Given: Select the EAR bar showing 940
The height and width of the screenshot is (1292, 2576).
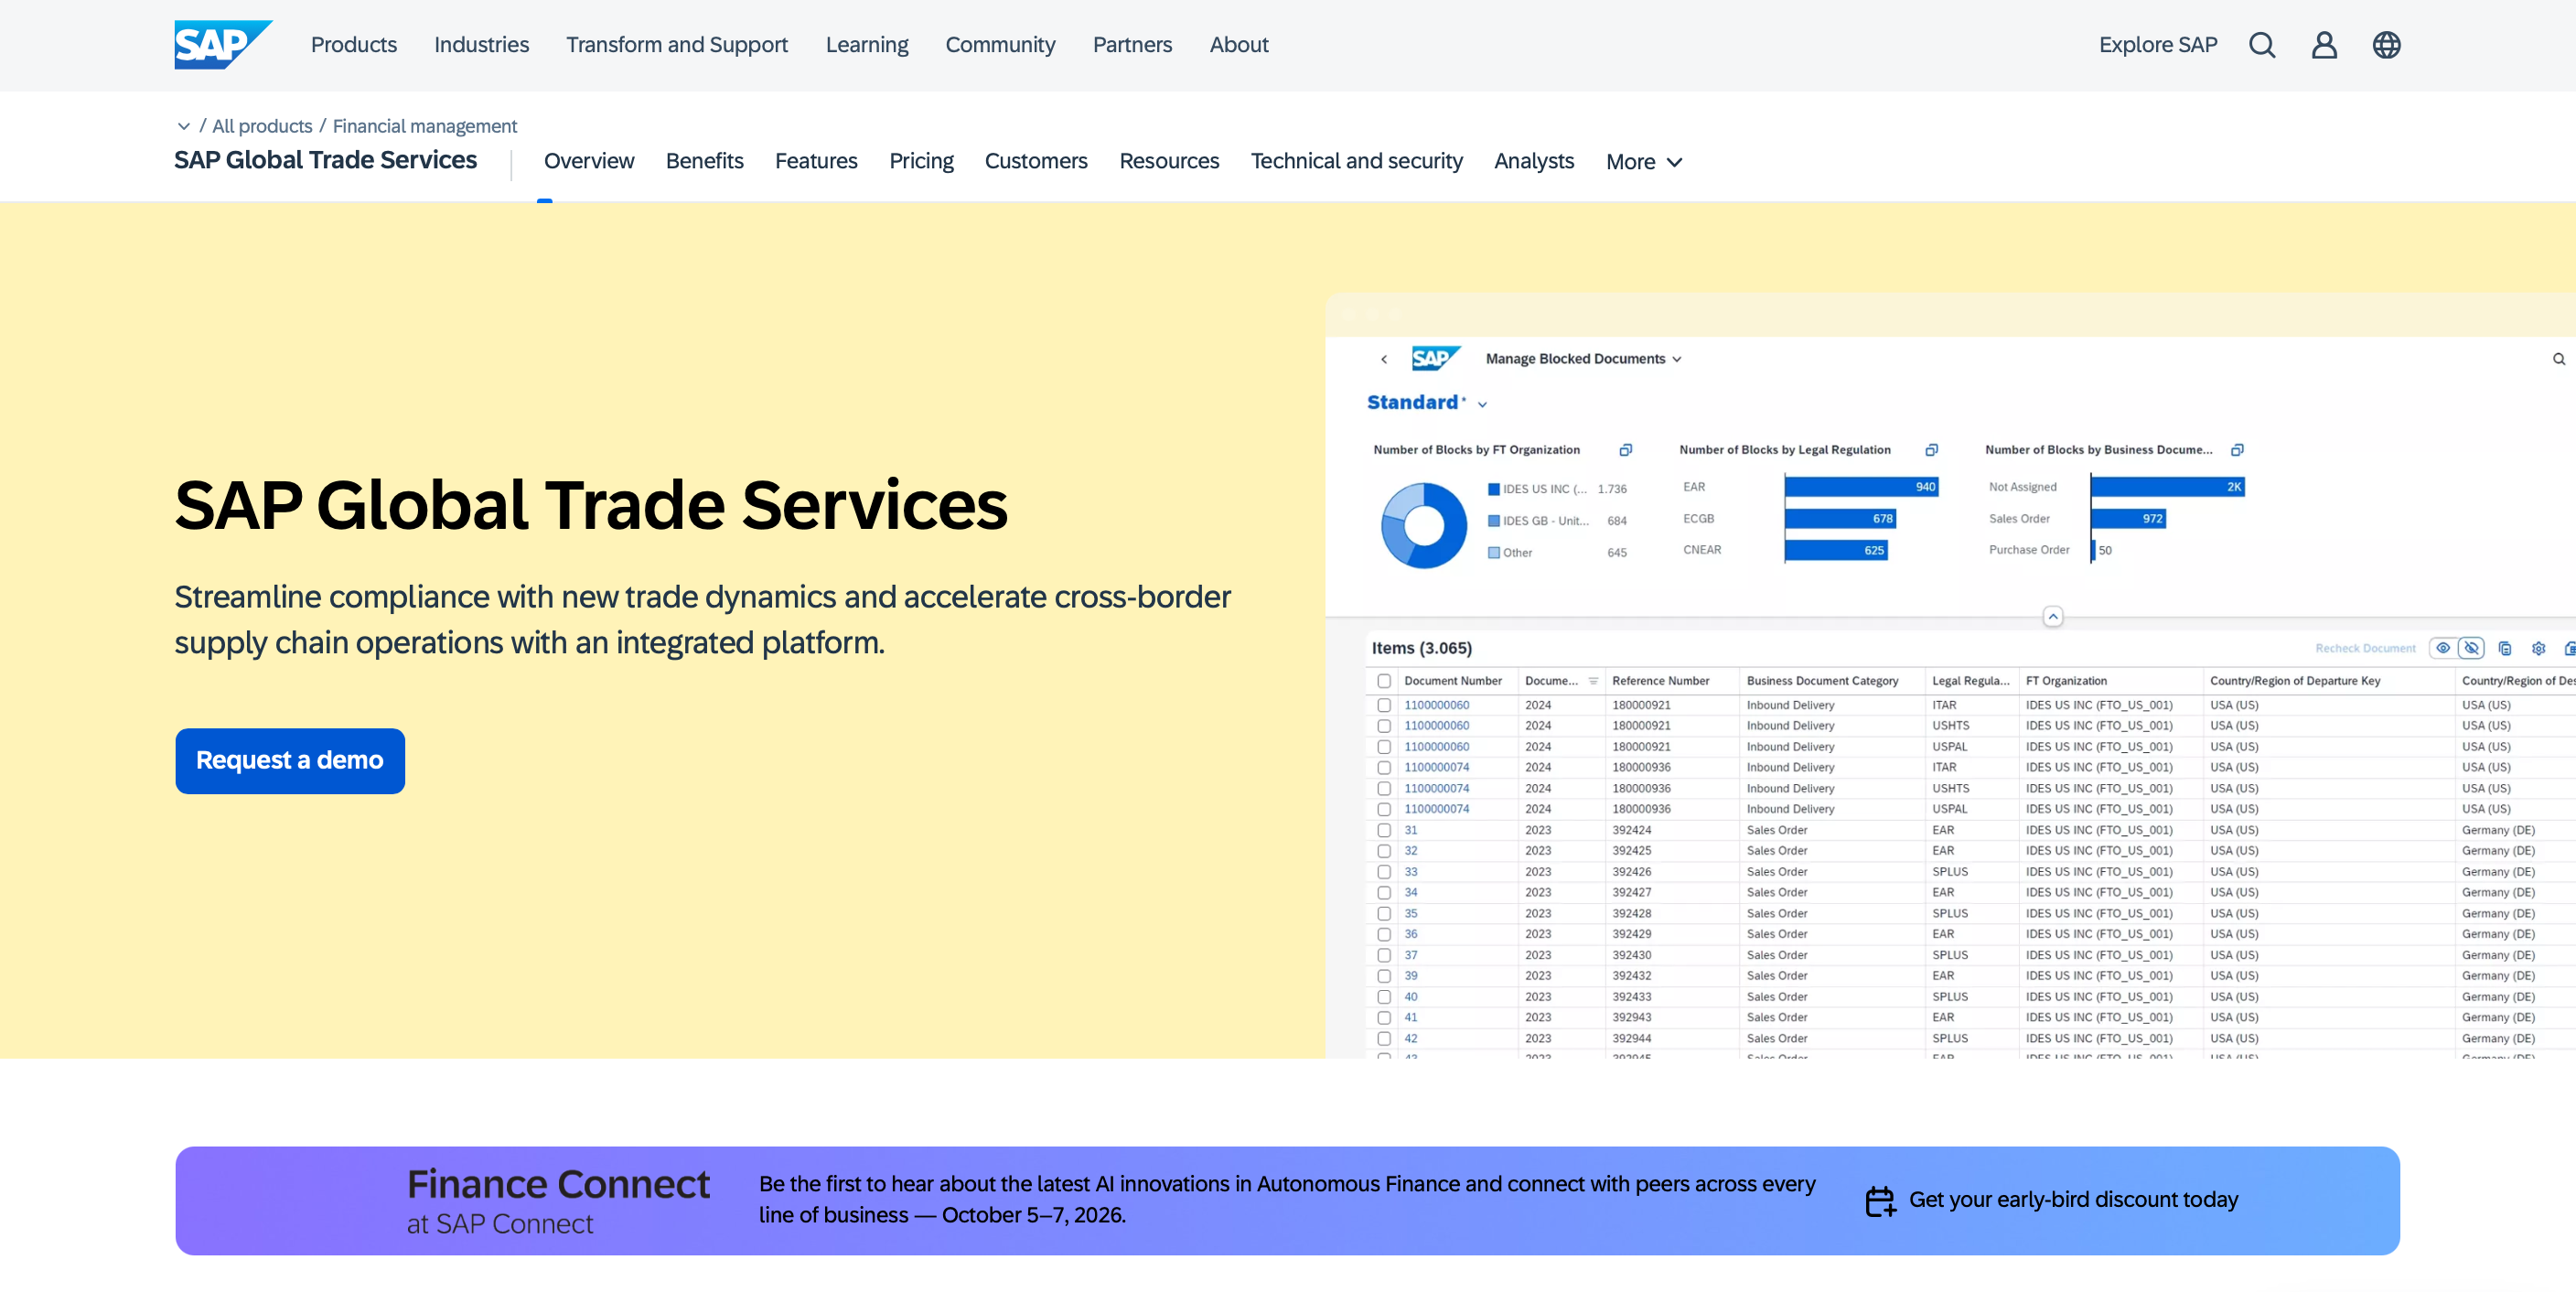Looking at the screenshot, I should [x=1862, y=487].
